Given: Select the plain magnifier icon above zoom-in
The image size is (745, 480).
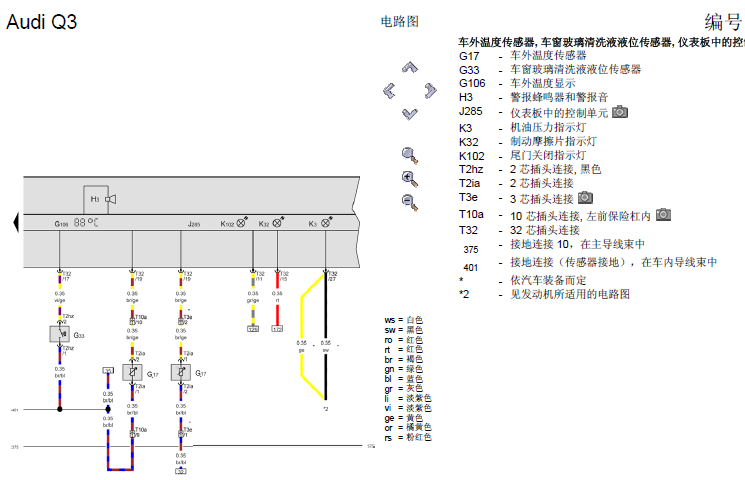Looking at the screenshot, I should click(410, 155).
